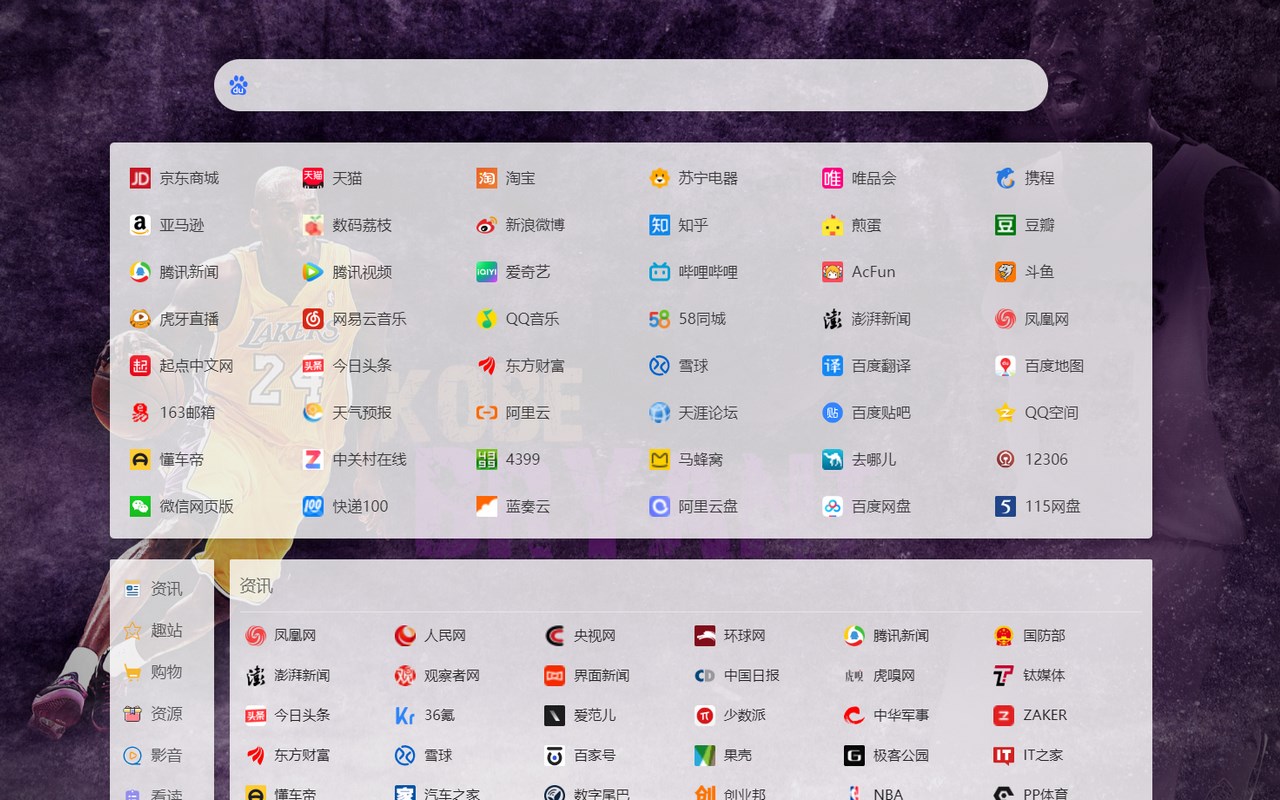
Task: Open ZAKER in the 资讯 panel
Action: [1030, 715]
